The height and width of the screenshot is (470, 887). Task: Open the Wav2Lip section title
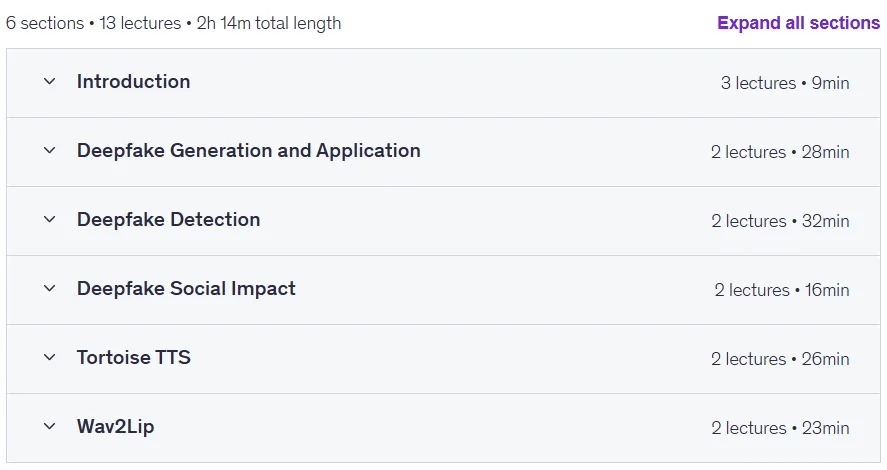click(x=115, y=426)
